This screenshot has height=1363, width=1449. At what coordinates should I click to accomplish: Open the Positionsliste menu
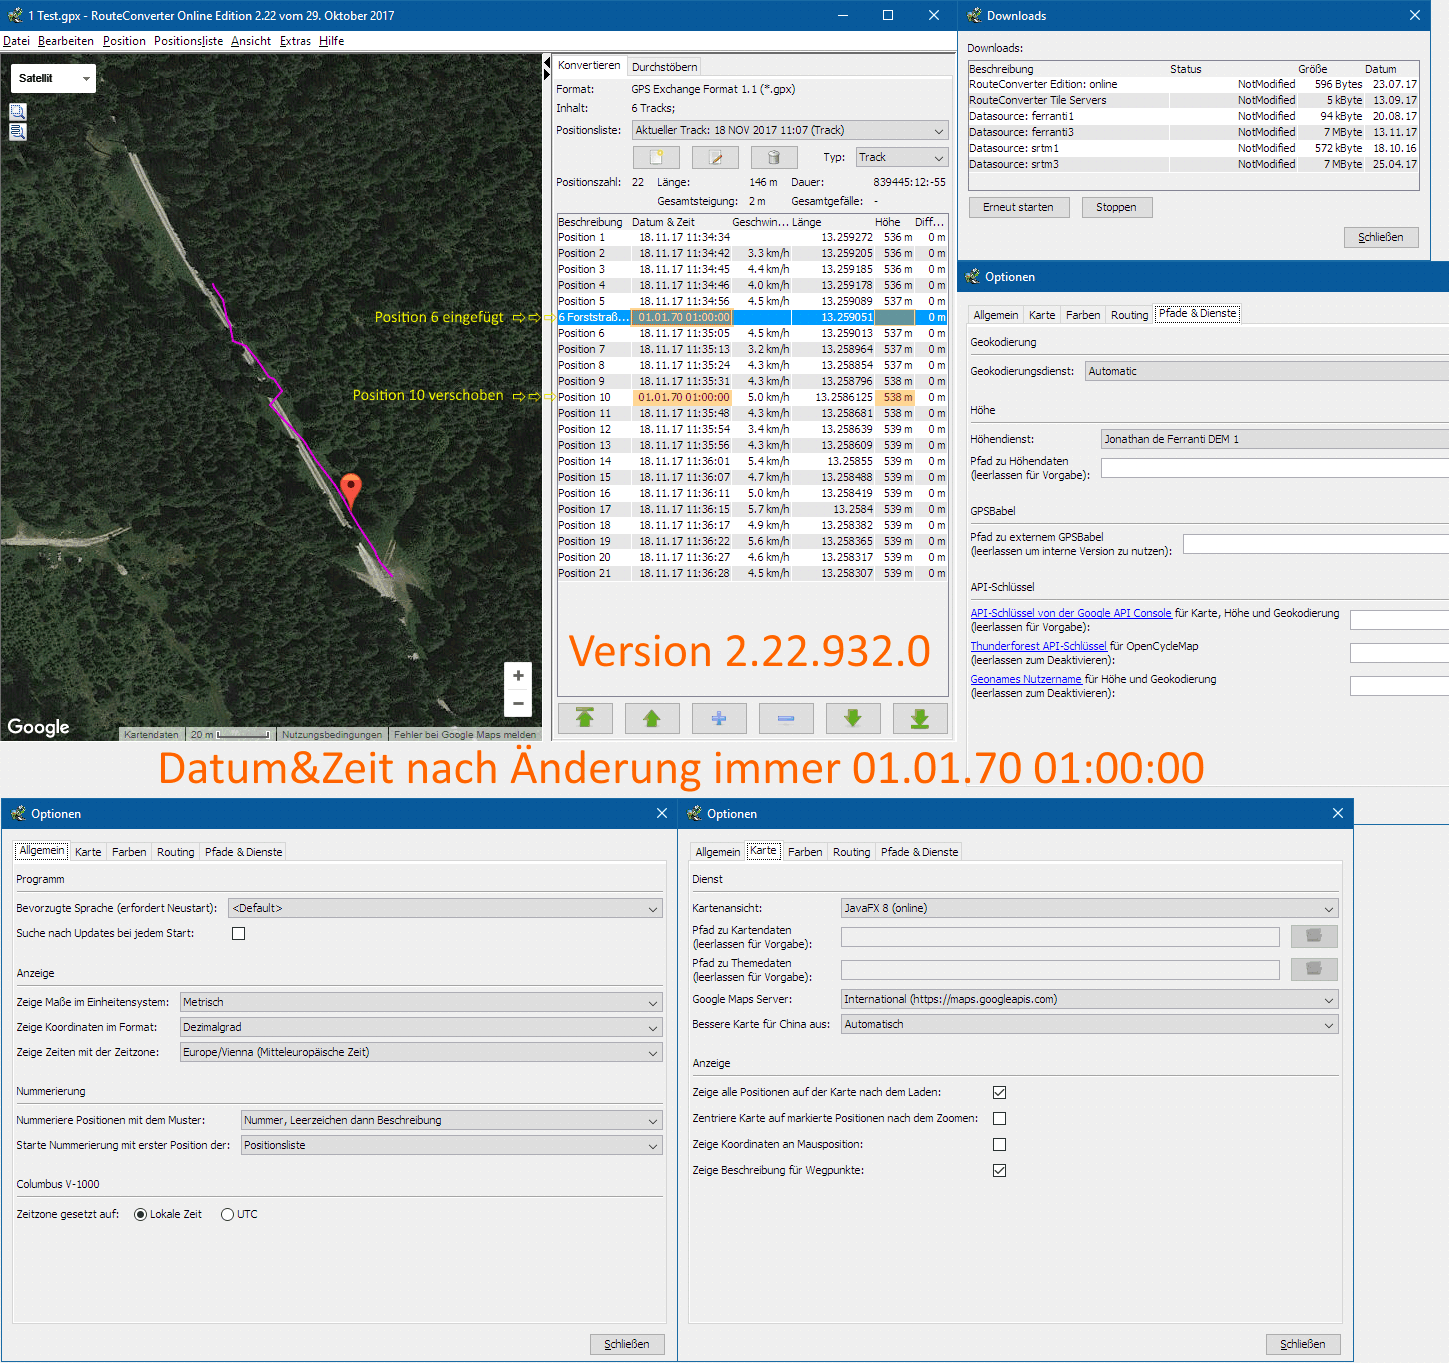[188, 41]
